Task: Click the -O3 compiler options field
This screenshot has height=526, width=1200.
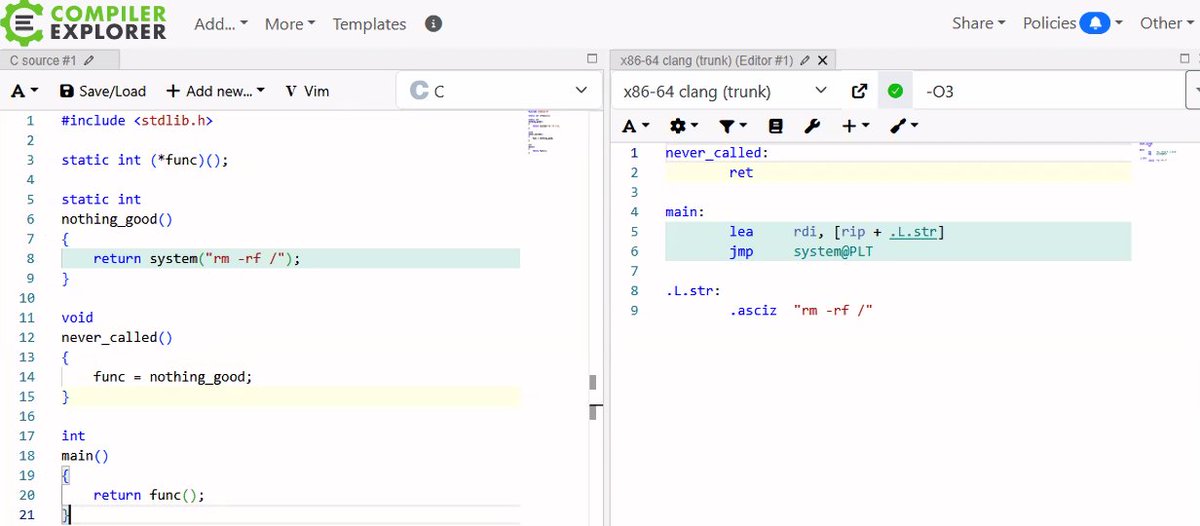Action: pos(1050,91)
